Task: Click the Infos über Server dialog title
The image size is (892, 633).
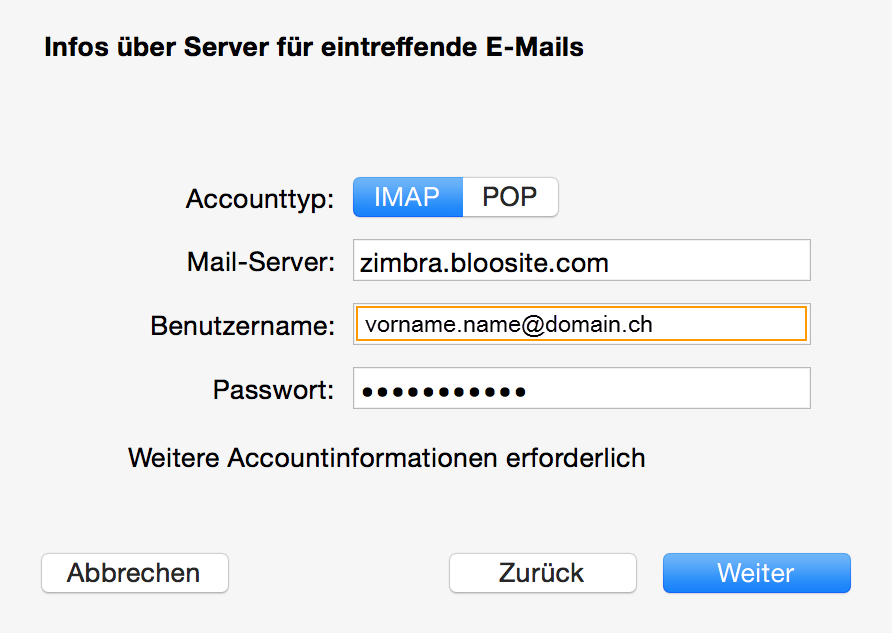Action: pyautogui.click(x=313, y=46)
